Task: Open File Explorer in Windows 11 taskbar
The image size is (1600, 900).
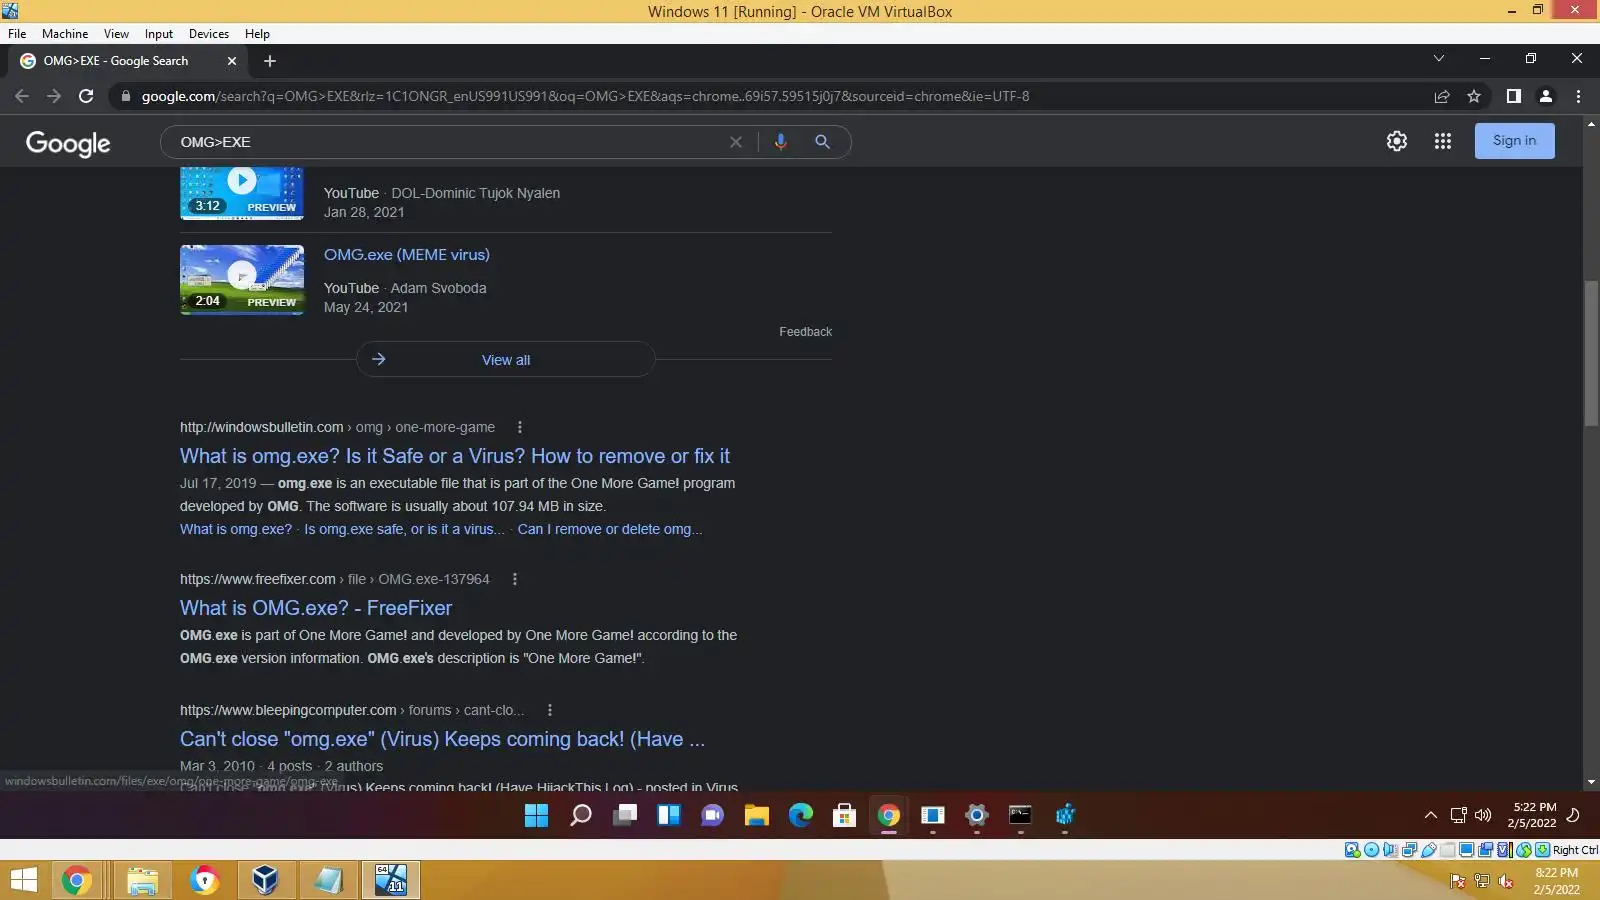Action: tap(756, 816)
